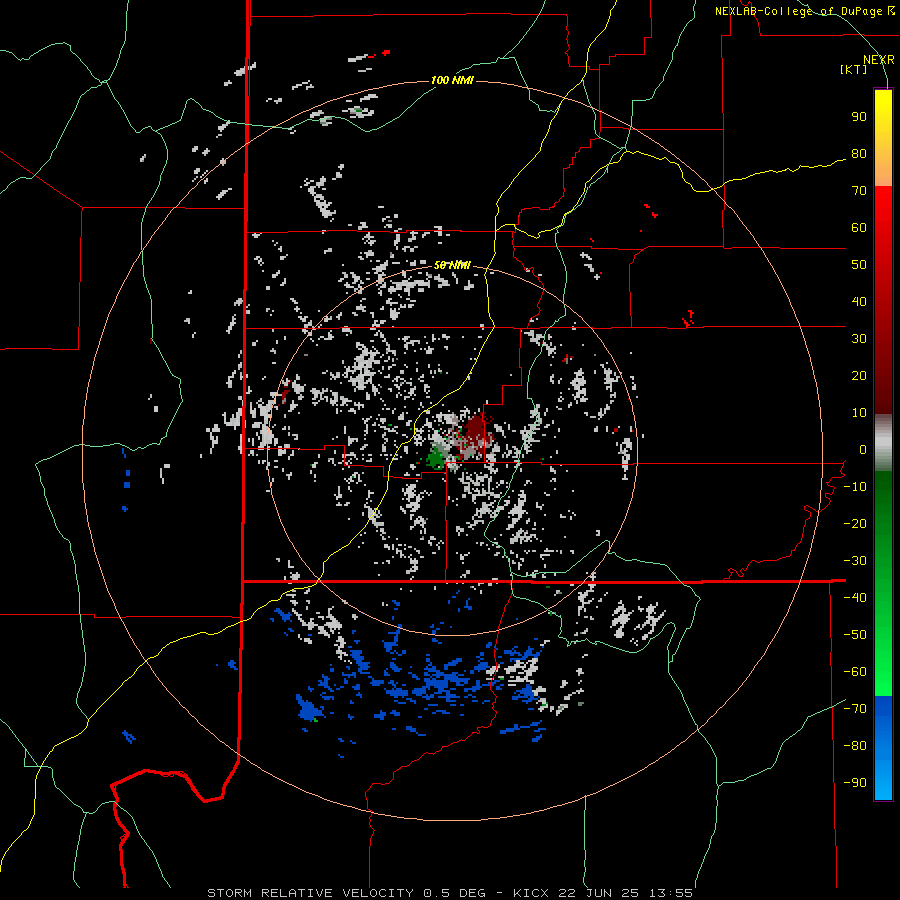This screenshot has height=900, width=900.
Task: Click the -80 tick label on the velocity scale
Action: point(855,746)
